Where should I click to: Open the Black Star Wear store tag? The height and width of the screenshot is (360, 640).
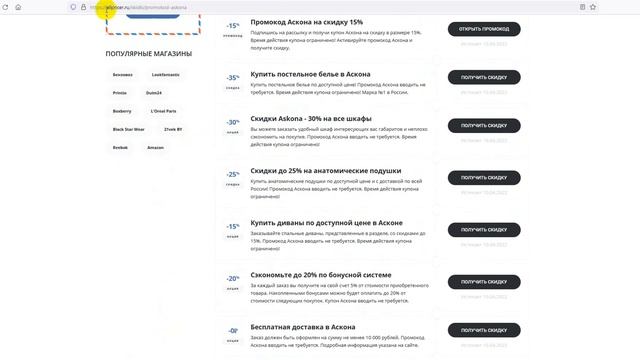[129, 129]
